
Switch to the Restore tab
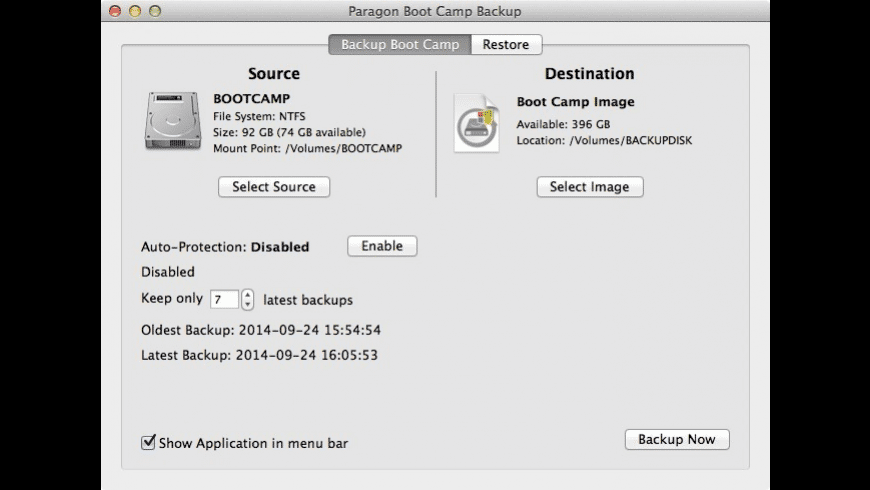[x=505, y=45]
